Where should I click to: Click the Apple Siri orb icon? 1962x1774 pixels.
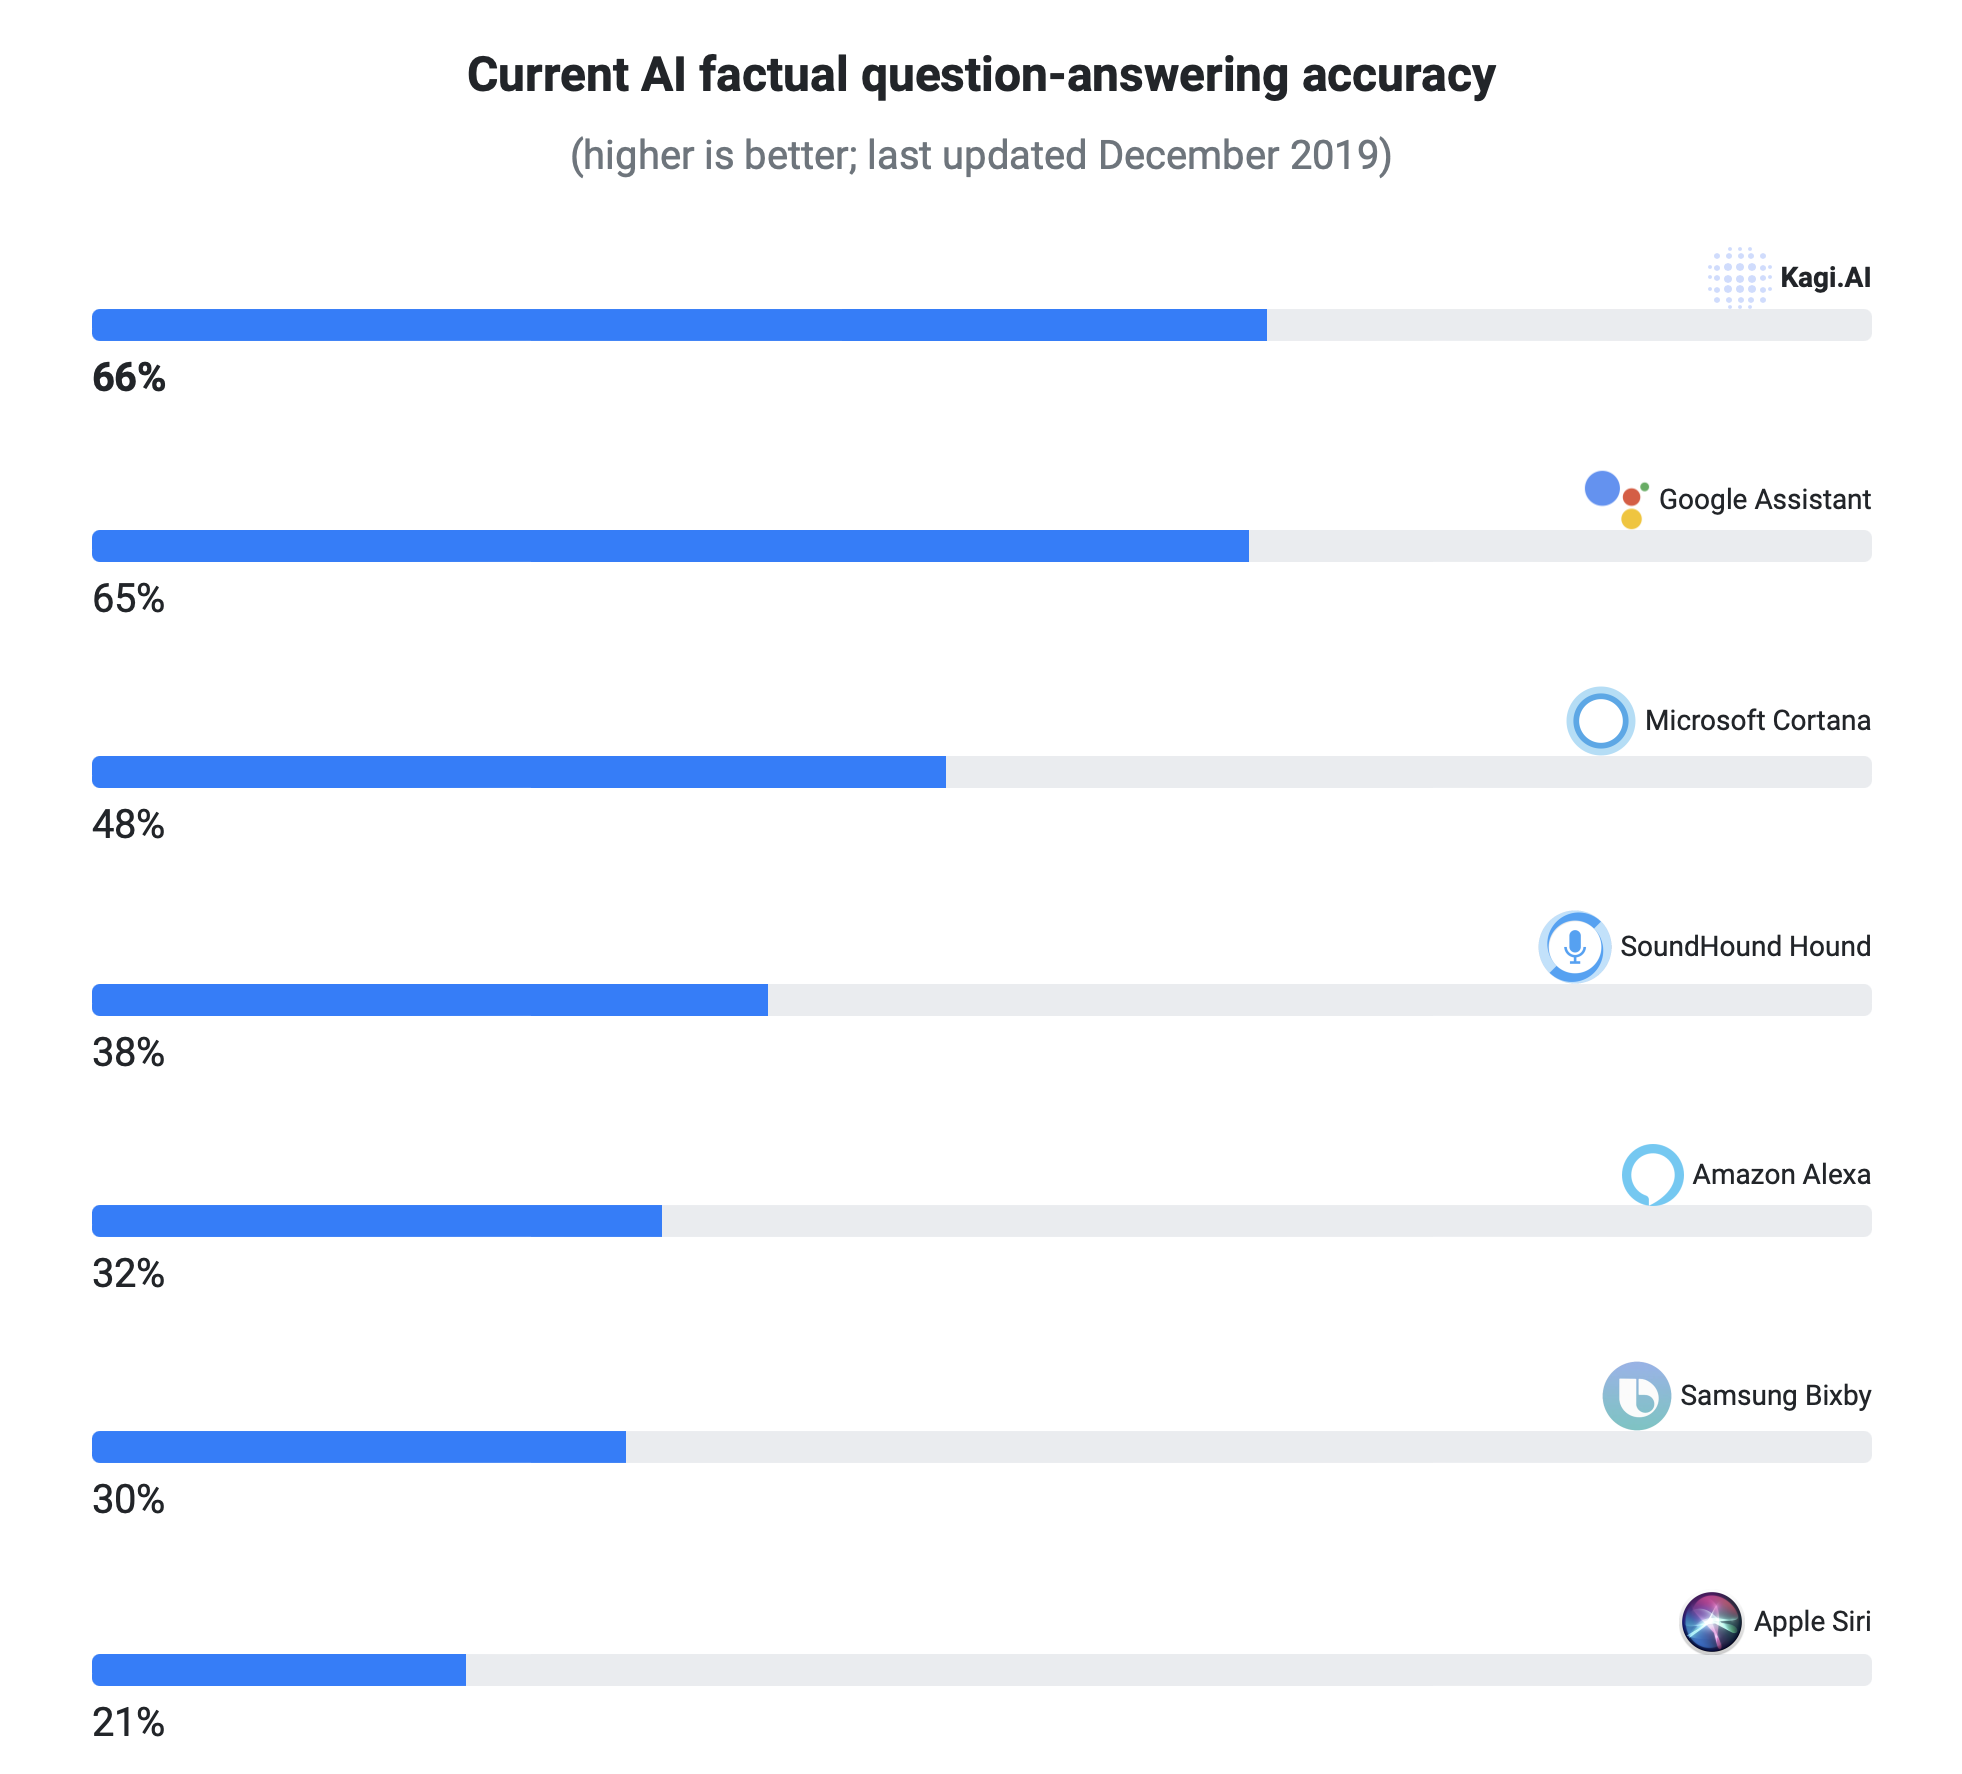(1711, 1621)
